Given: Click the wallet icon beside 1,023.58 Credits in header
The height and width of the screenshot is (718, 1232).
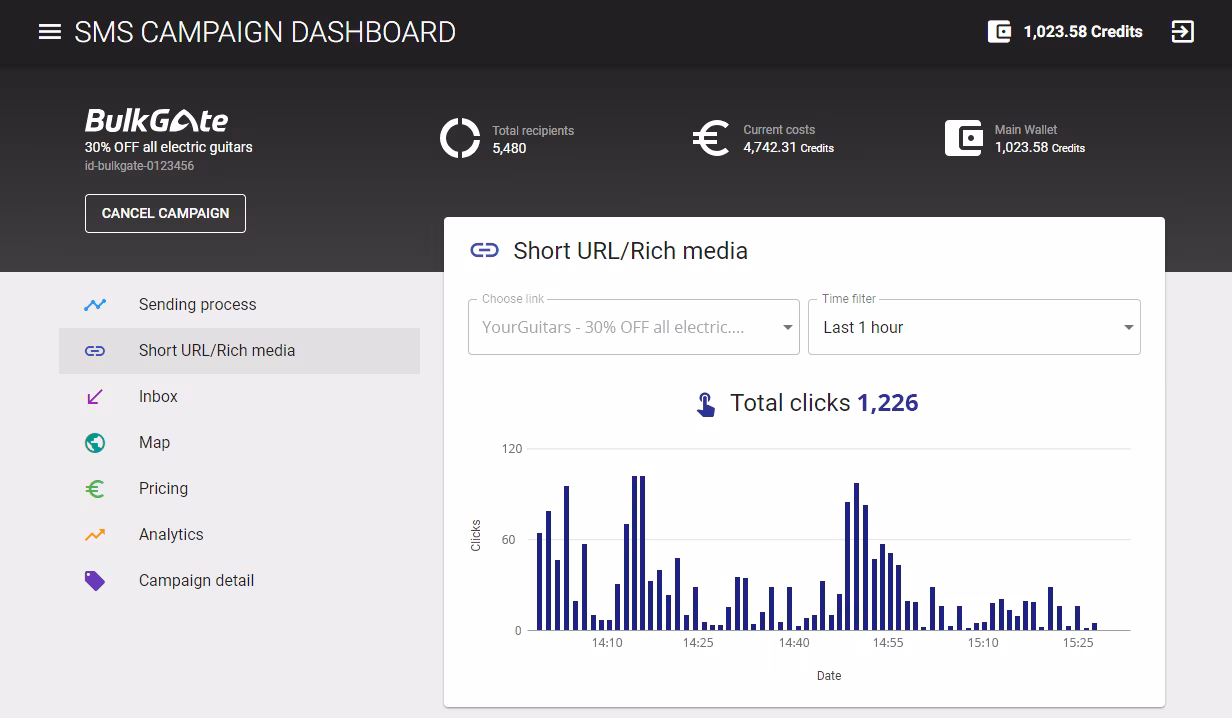Looking at the screenshot, I should click(999, 32).
